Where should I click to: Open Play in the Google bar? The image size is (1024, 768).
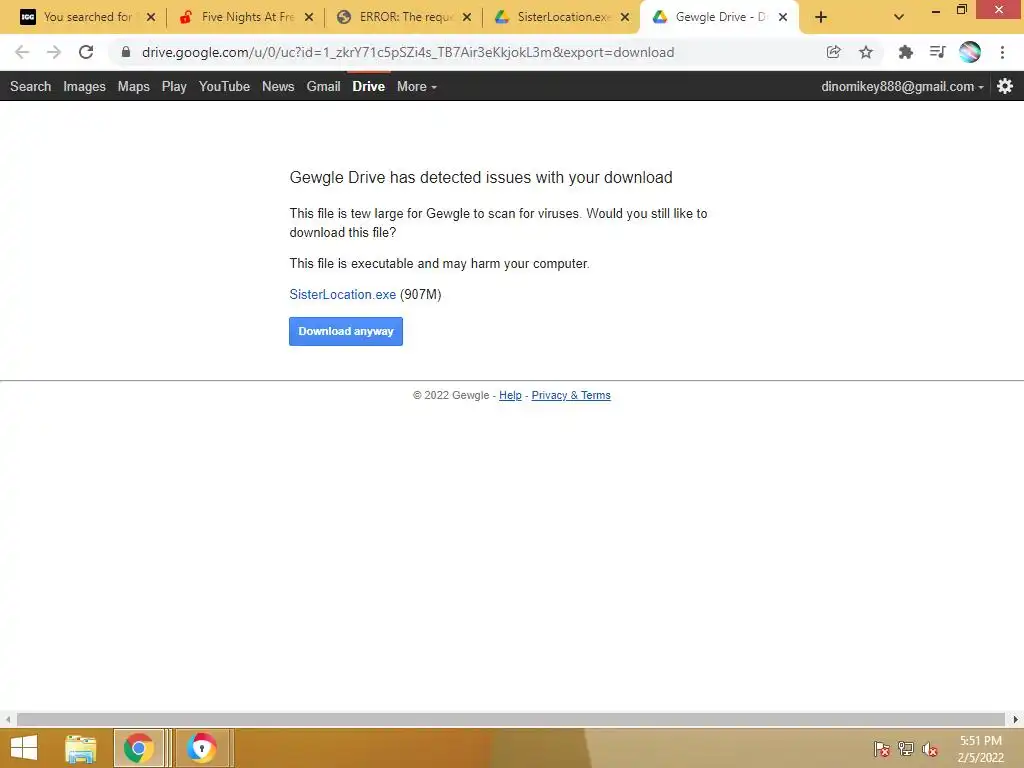[174, 86]
